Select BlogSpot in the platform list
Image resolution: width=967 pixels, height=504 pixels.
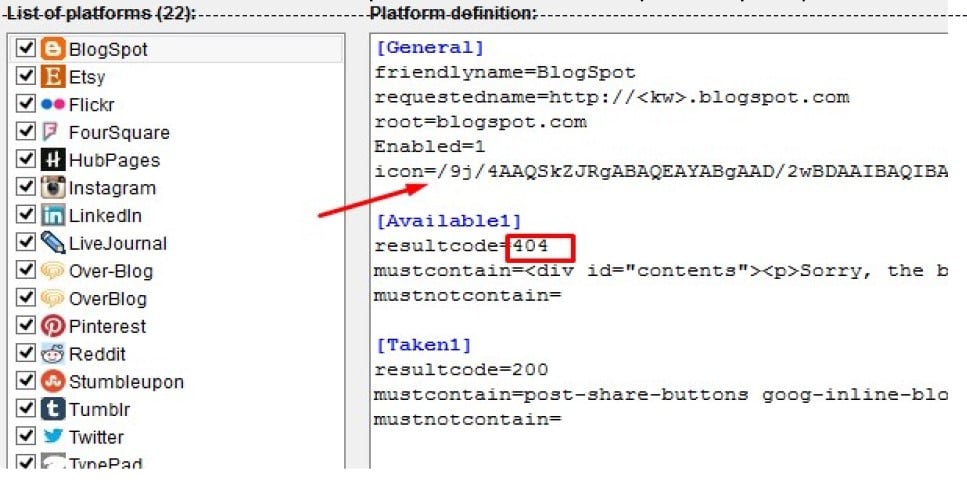(108, 49)
